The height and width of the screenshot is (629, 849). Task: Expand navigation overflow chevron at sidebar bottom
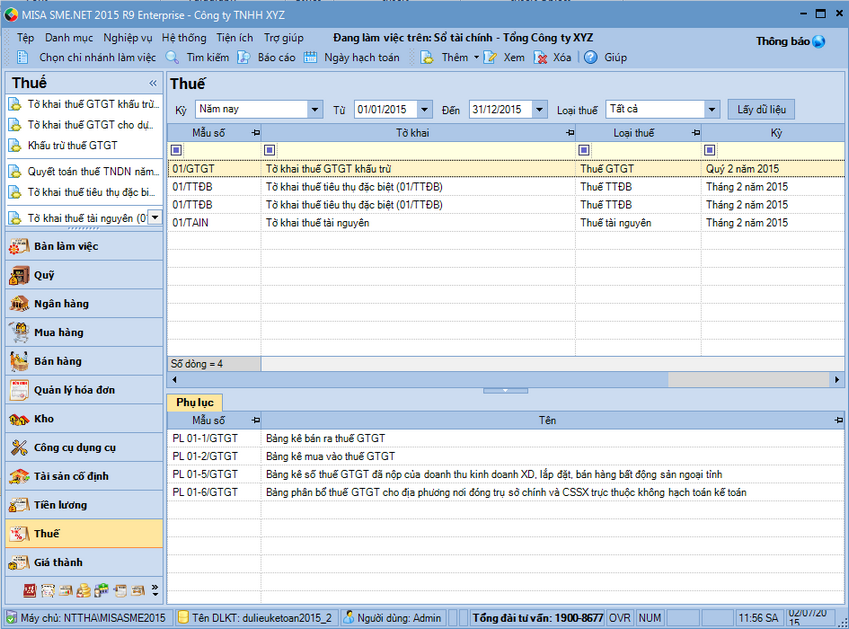(x=155, y=591)
